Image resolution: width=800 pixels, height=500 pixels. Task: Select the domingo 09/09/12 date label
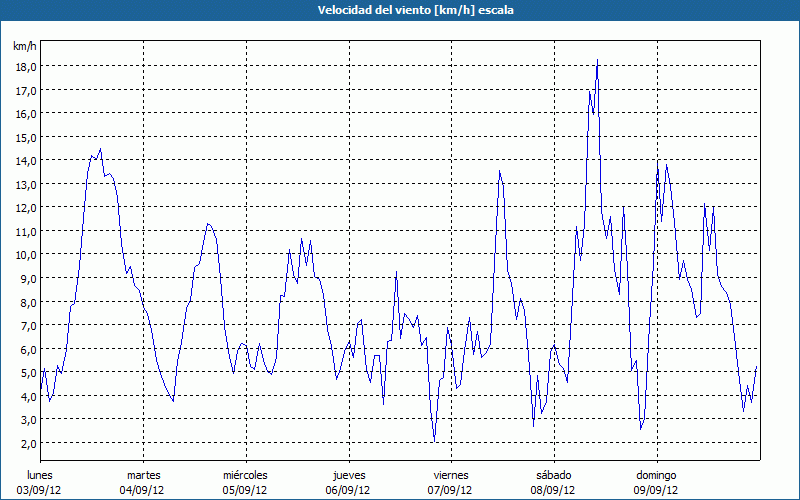tap(656, 483)
